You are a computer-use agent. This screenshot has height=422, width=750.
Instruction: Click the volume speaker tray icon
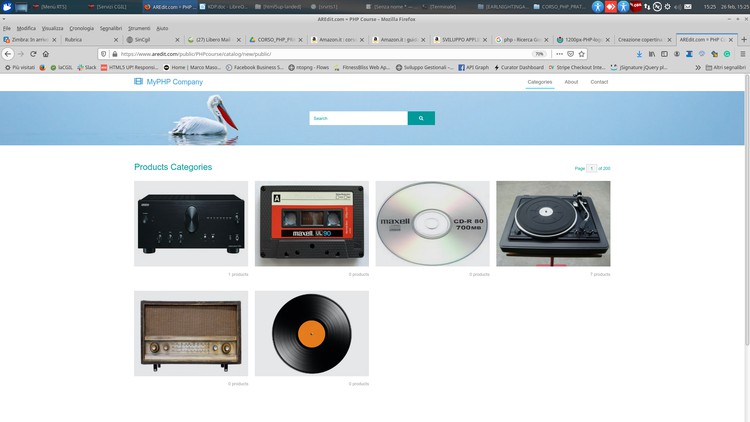(677, 7)
